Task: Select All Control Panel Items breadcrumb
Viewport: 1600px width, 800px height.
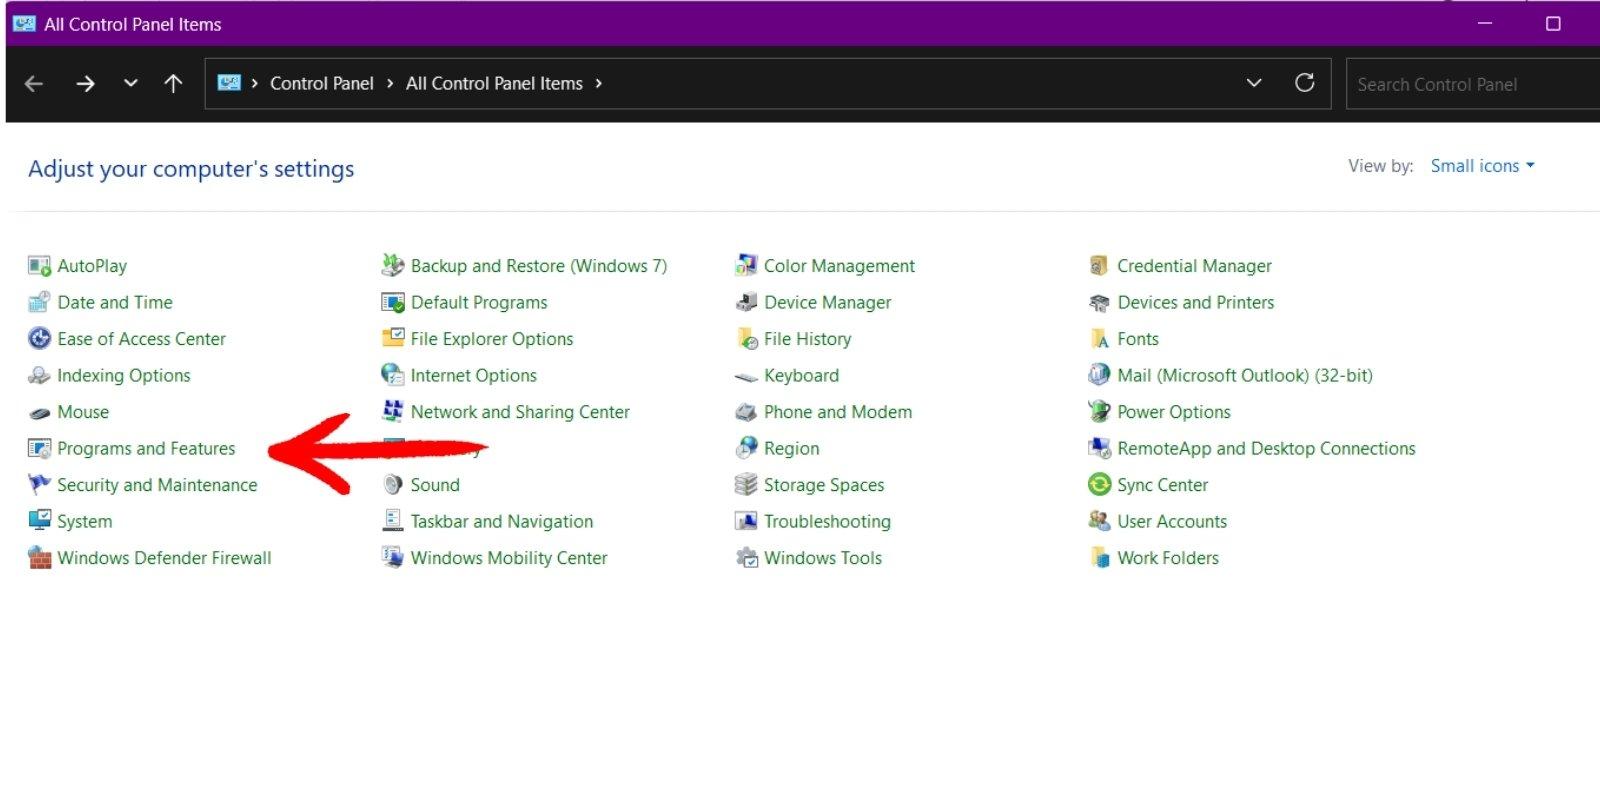Action: coord(494,84)
